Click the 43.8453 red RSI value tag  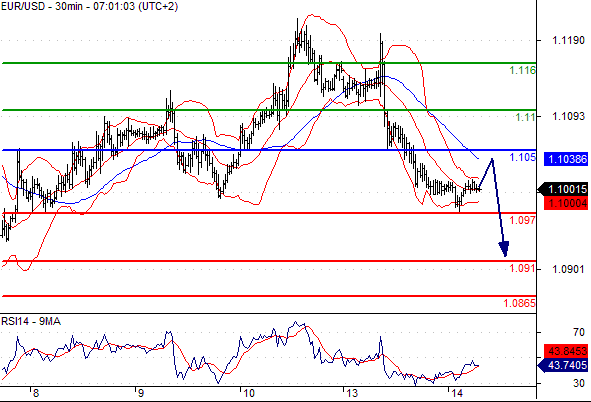click(x=566, y=351)
